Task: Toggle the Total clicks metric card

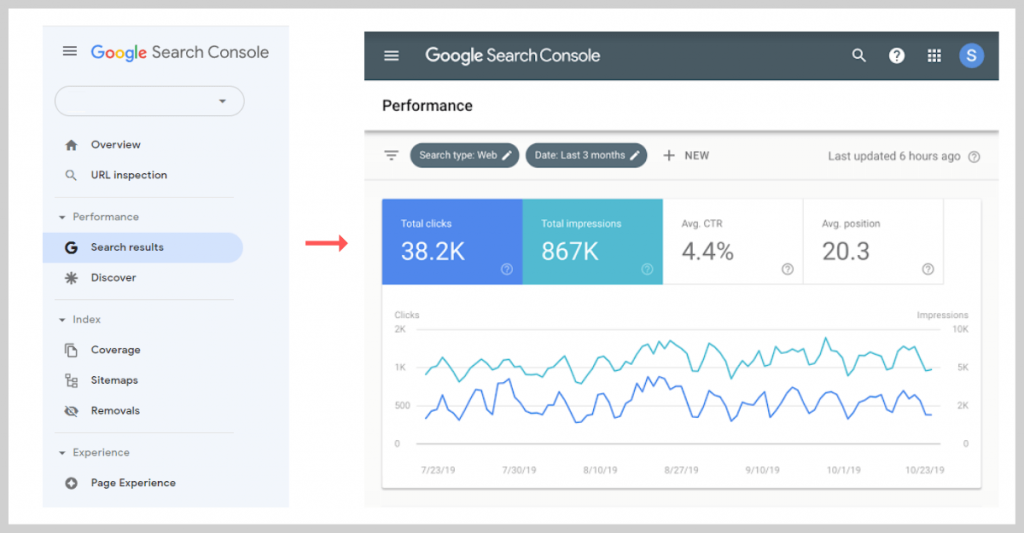Action: (x=452, y=242)
